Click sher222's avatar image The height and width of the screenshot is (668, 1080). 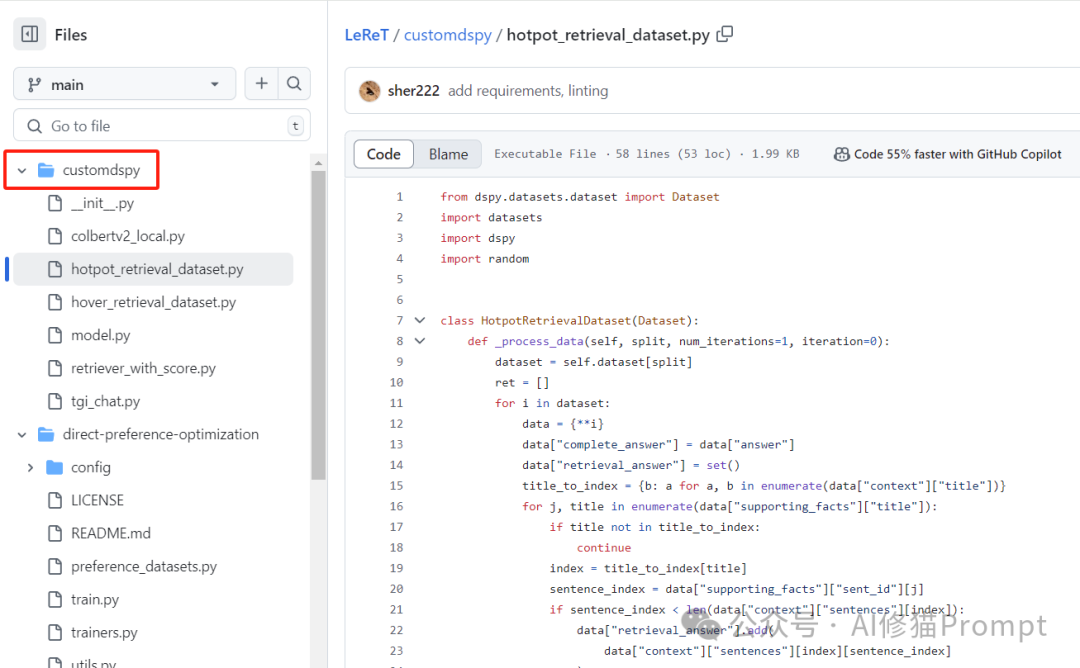369,90
